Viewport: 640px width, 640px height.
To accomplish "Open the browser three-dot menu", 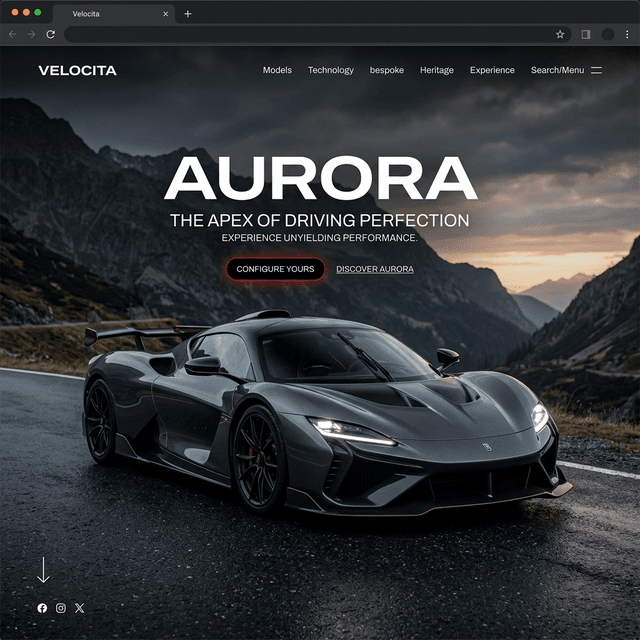I will click(627, 34).
